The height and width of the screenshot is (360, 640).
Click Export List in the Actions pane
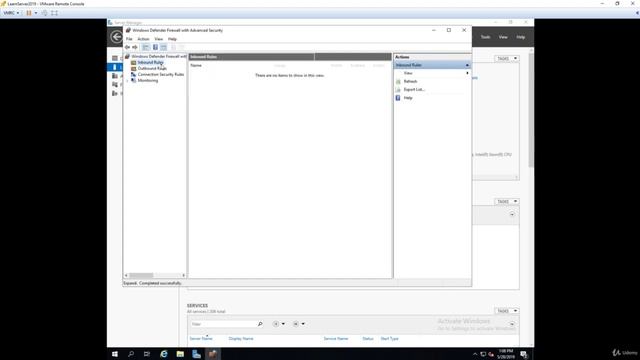(414, 90)
